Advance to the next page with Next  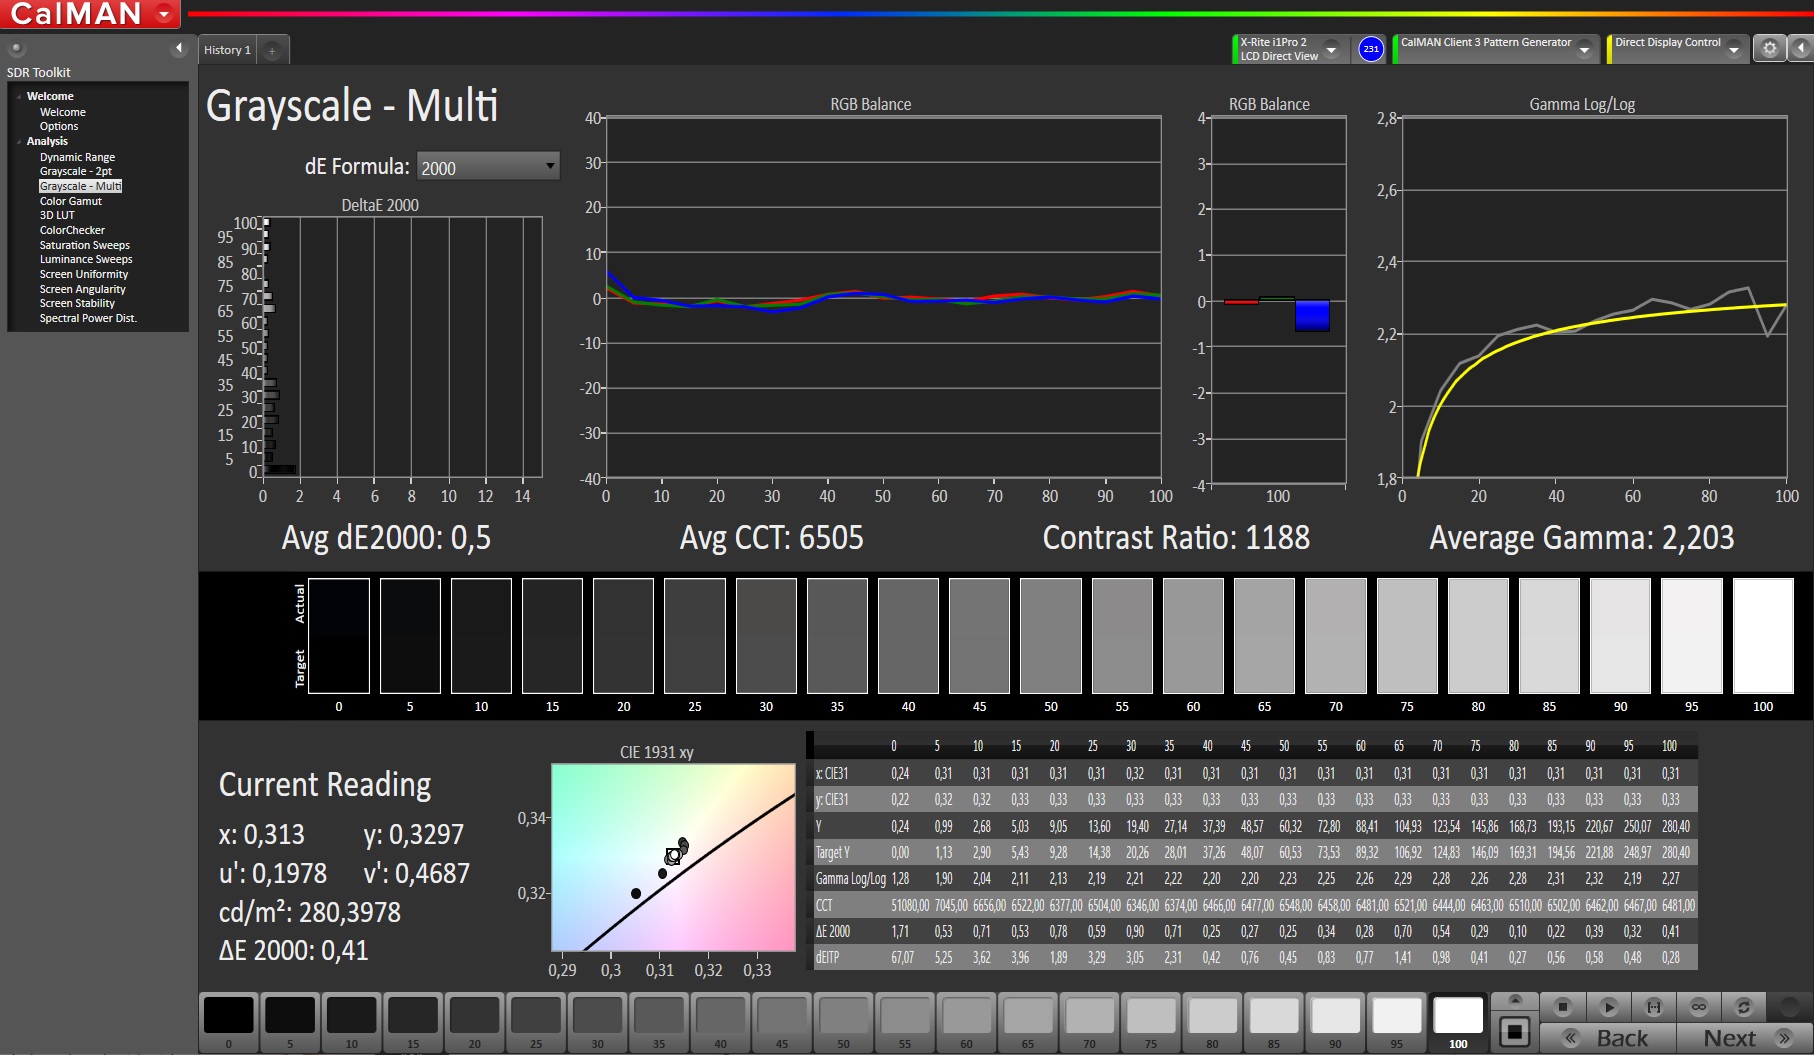[x=1745, y=1038]
